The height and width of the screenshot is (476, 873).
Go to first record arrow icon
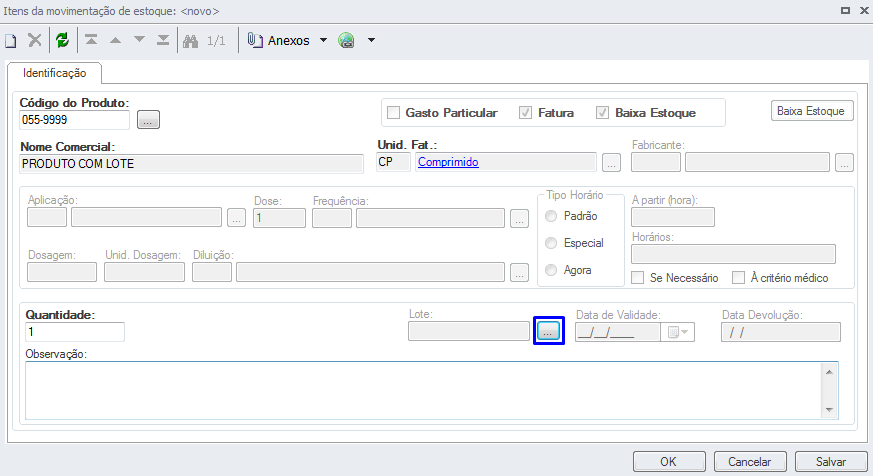(91, 40)
